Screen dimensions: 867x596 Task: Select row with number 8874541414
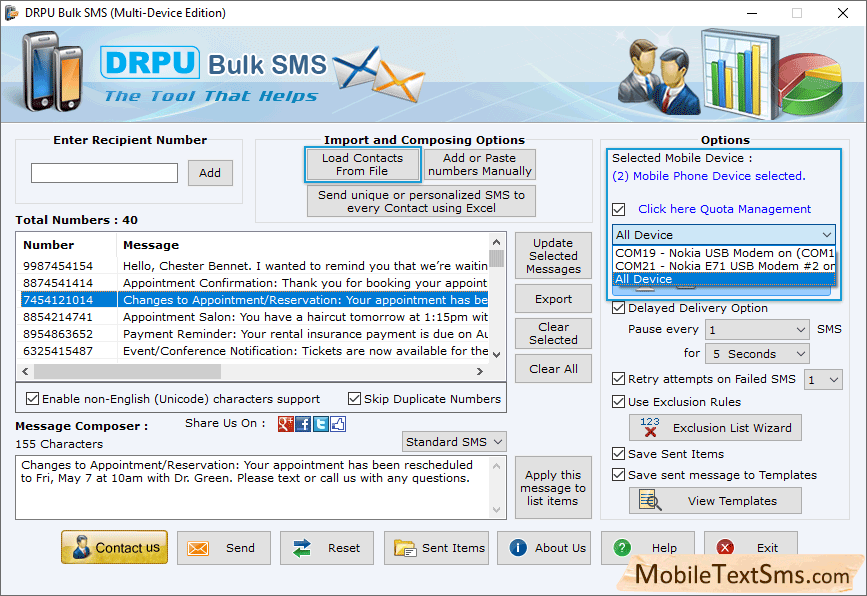[x=254, y=283]
